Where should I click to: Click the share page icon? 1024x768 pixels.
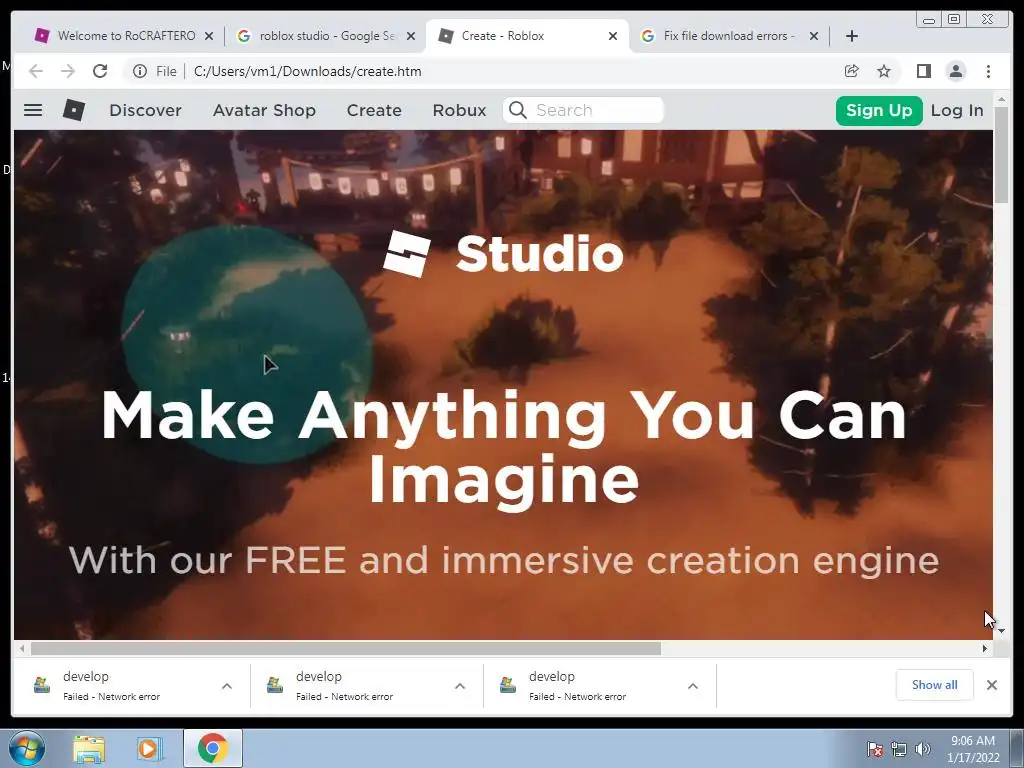click(852, 71)
